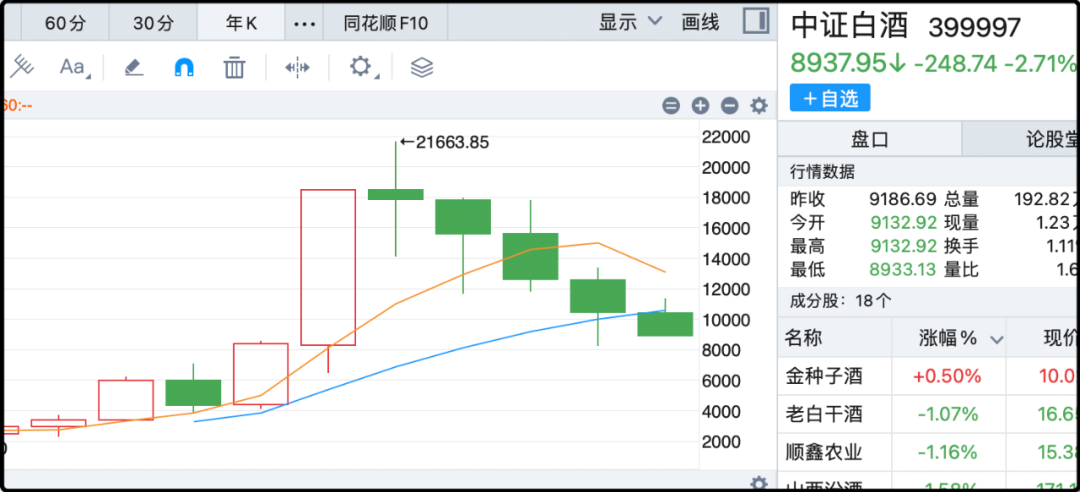Click the trash can delete icon
1080x492 pixels.
(x=234, y=67)
